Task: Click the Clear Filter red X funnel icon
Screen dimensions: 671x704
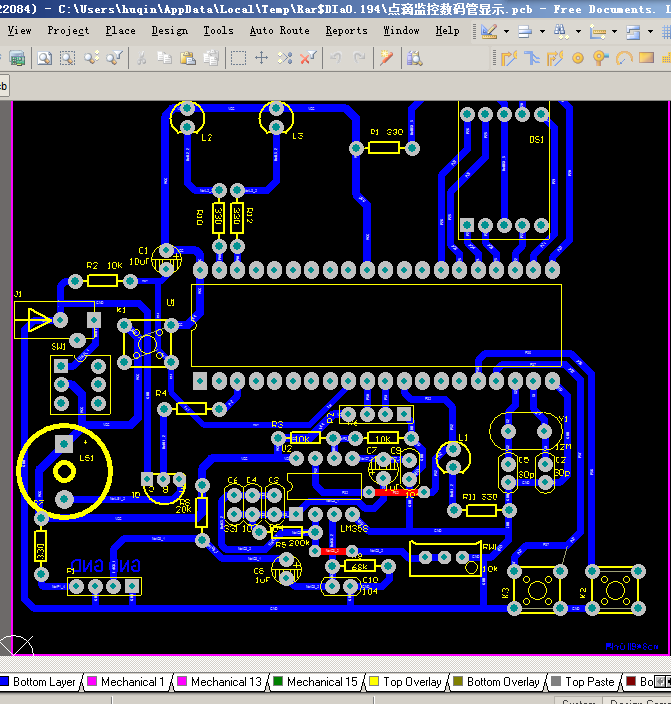Action: (x=308, y=58)
